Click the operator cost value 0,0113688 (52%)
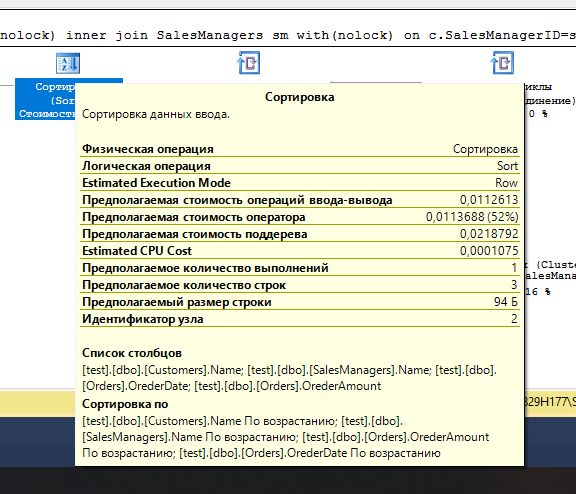This screenshot has width=576, height=494. [x=472, y=217]
